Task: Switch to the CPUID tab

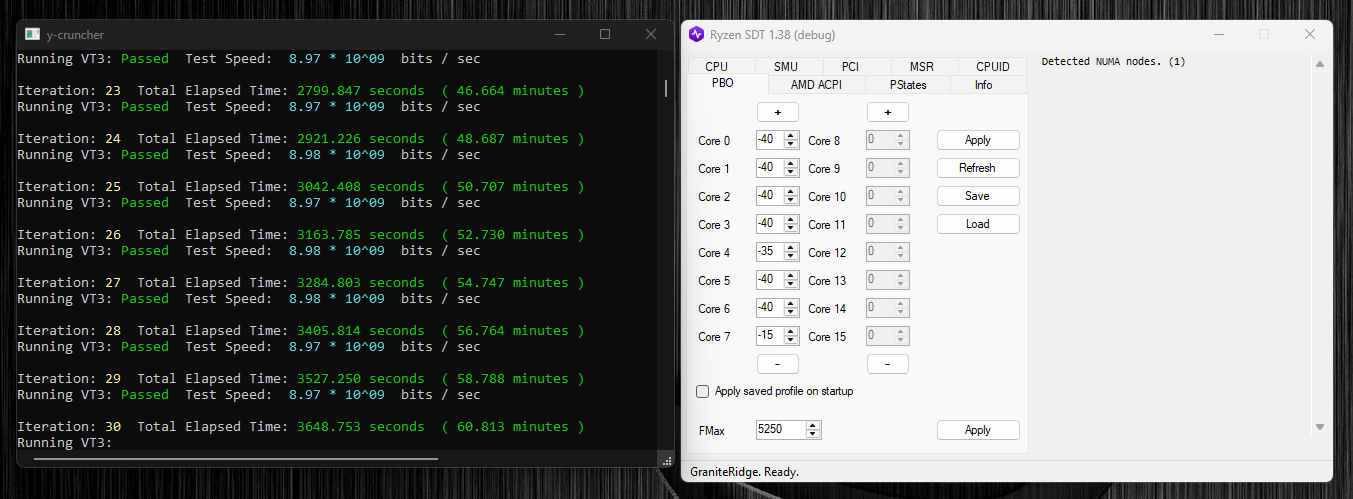Action: [992, 67]
